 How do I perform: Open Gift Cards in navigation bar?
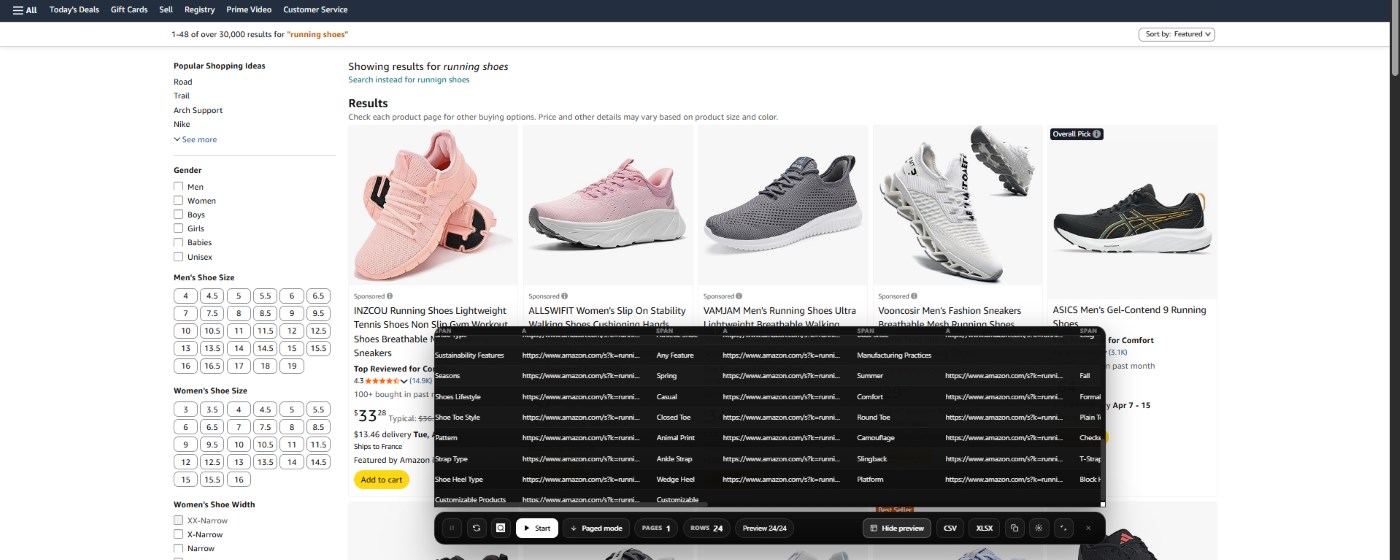[129, 10]
